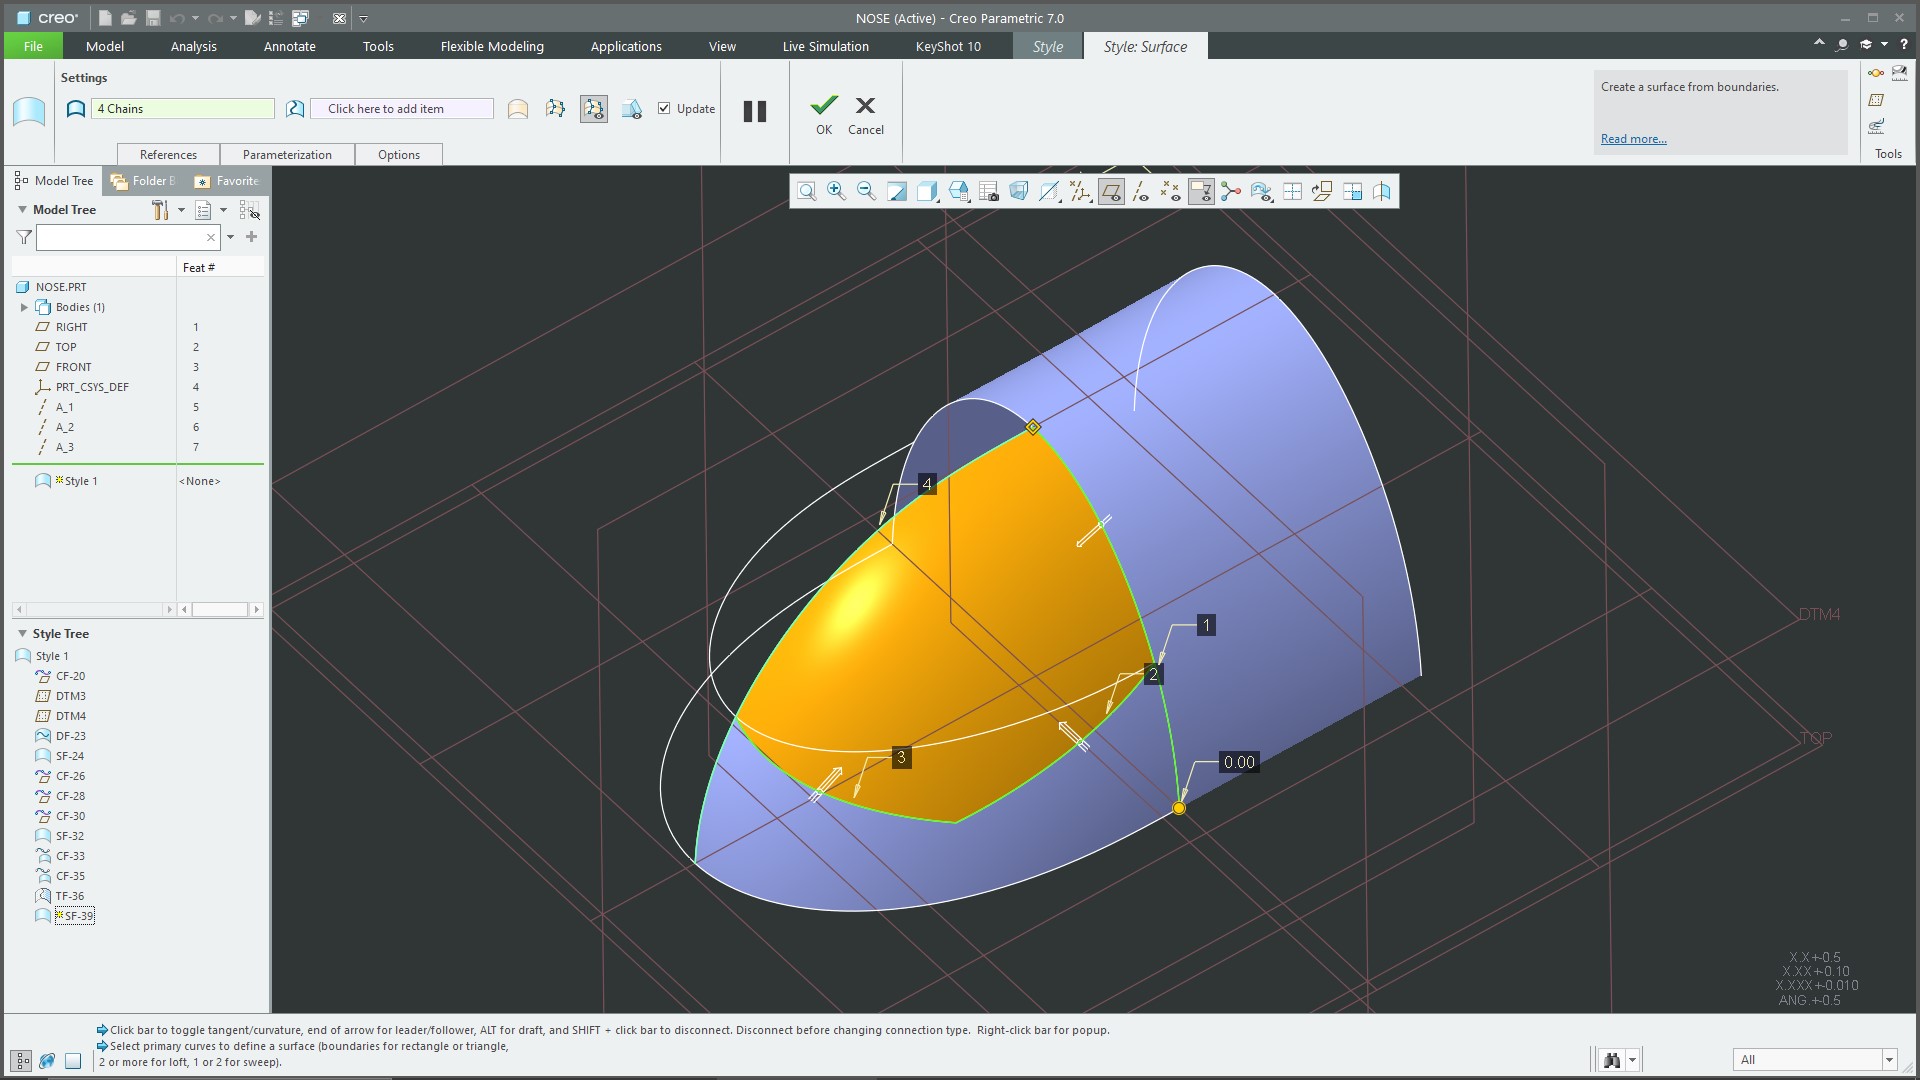The height and width of the screenshot is (1080, 1920).
Task: Click the Read more link
Action: coord(1633,139)
